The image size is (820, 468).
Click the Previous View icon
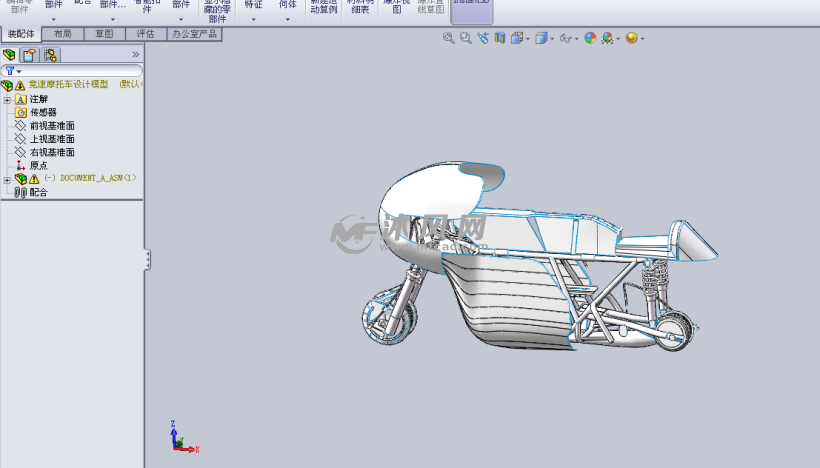click(483, 38)
